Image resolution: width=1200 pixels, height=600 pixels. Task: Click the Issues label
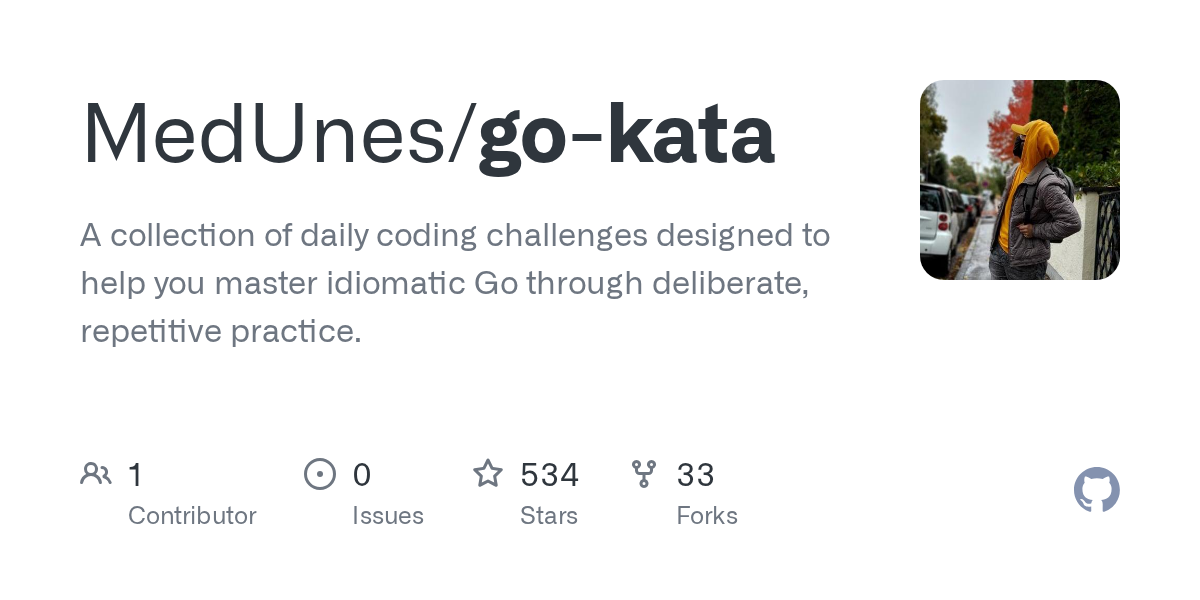pyautogui.click(x=388, y=516)
